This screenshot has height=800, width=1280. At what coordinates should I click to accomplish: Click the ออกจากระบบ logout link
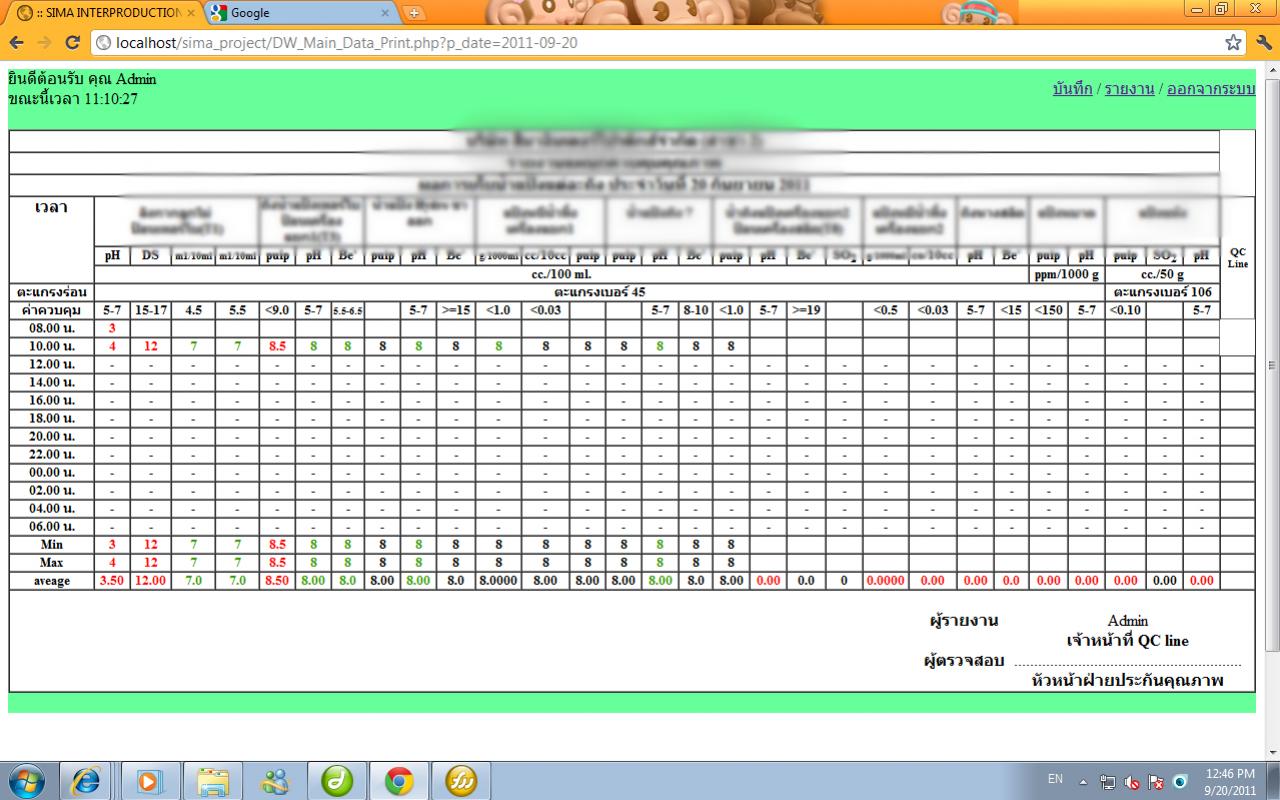point(1211,89)
